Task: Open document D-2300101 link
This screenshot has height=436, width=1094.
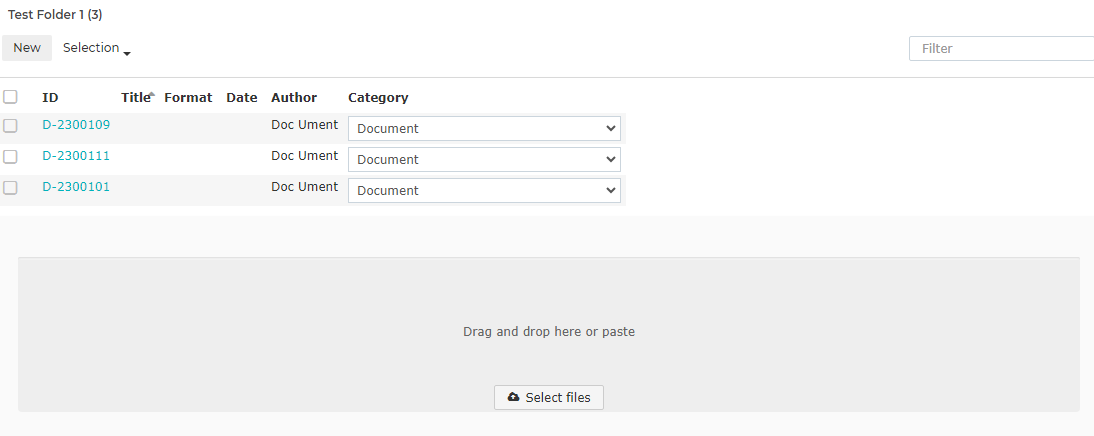Action: click(76, 186)
